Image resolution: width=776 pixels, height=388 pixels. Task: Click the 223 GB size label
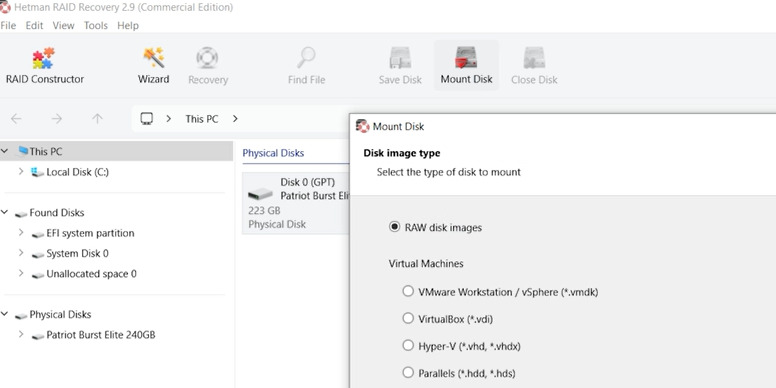[264, 210]
